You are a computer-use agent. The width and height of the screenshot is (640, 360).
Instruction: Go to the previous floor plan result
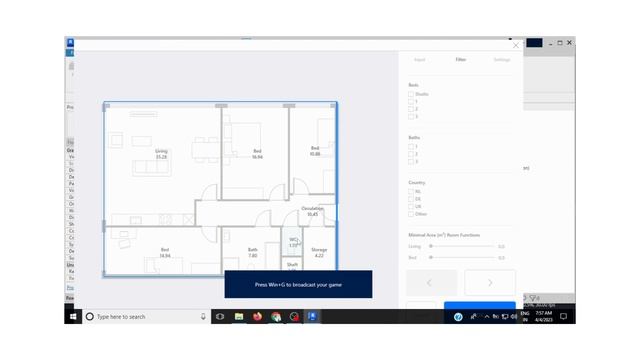coord(431,282)
